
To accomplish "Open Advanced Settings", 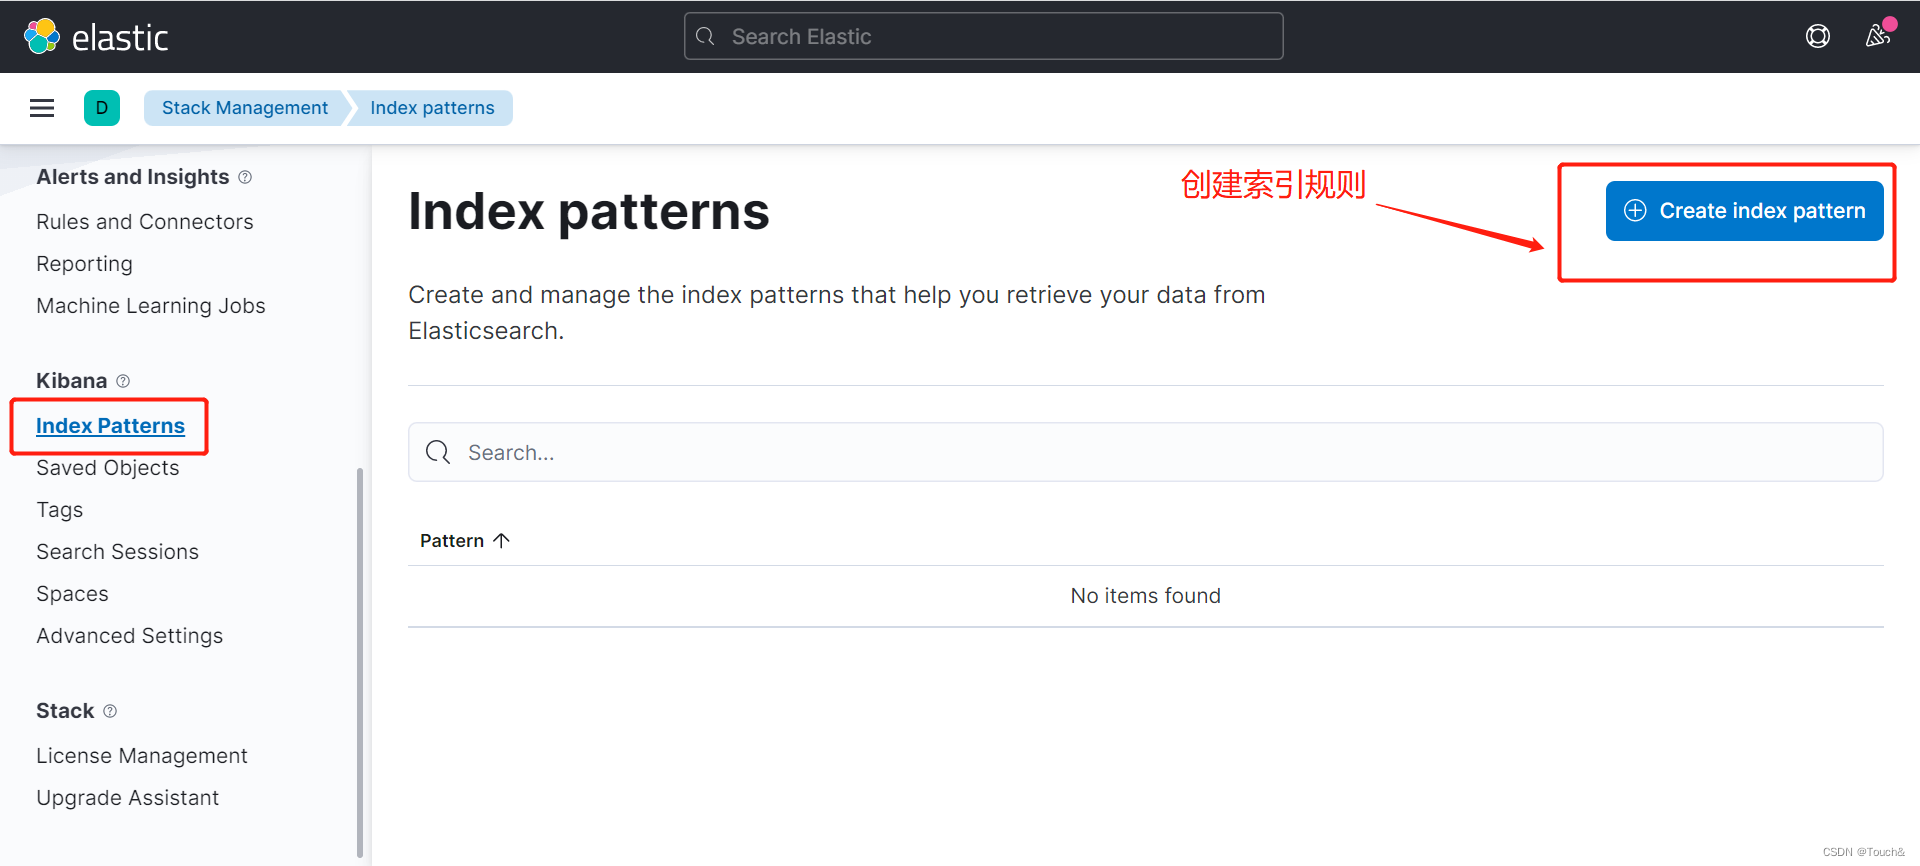I will point(130,636).
